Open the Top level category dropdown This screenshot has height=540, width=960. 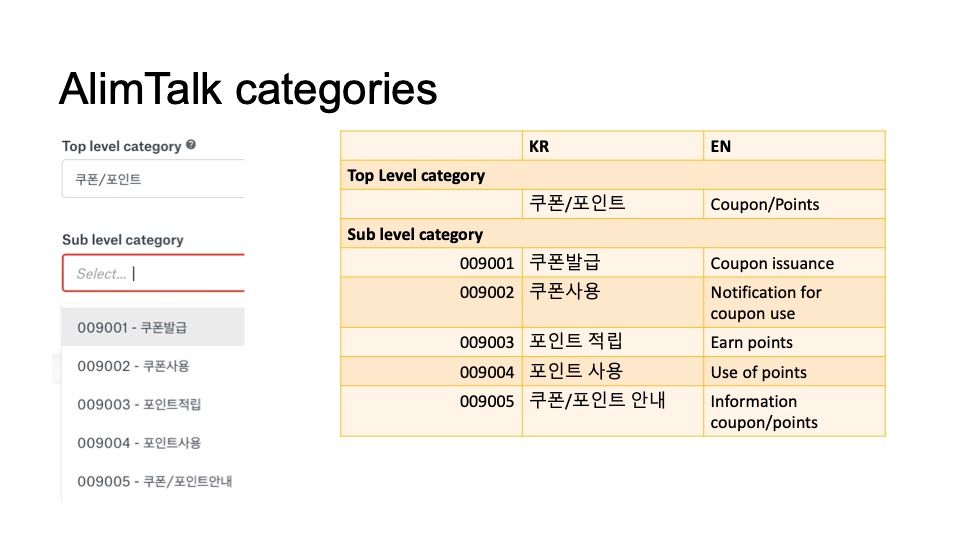[153, 179]
